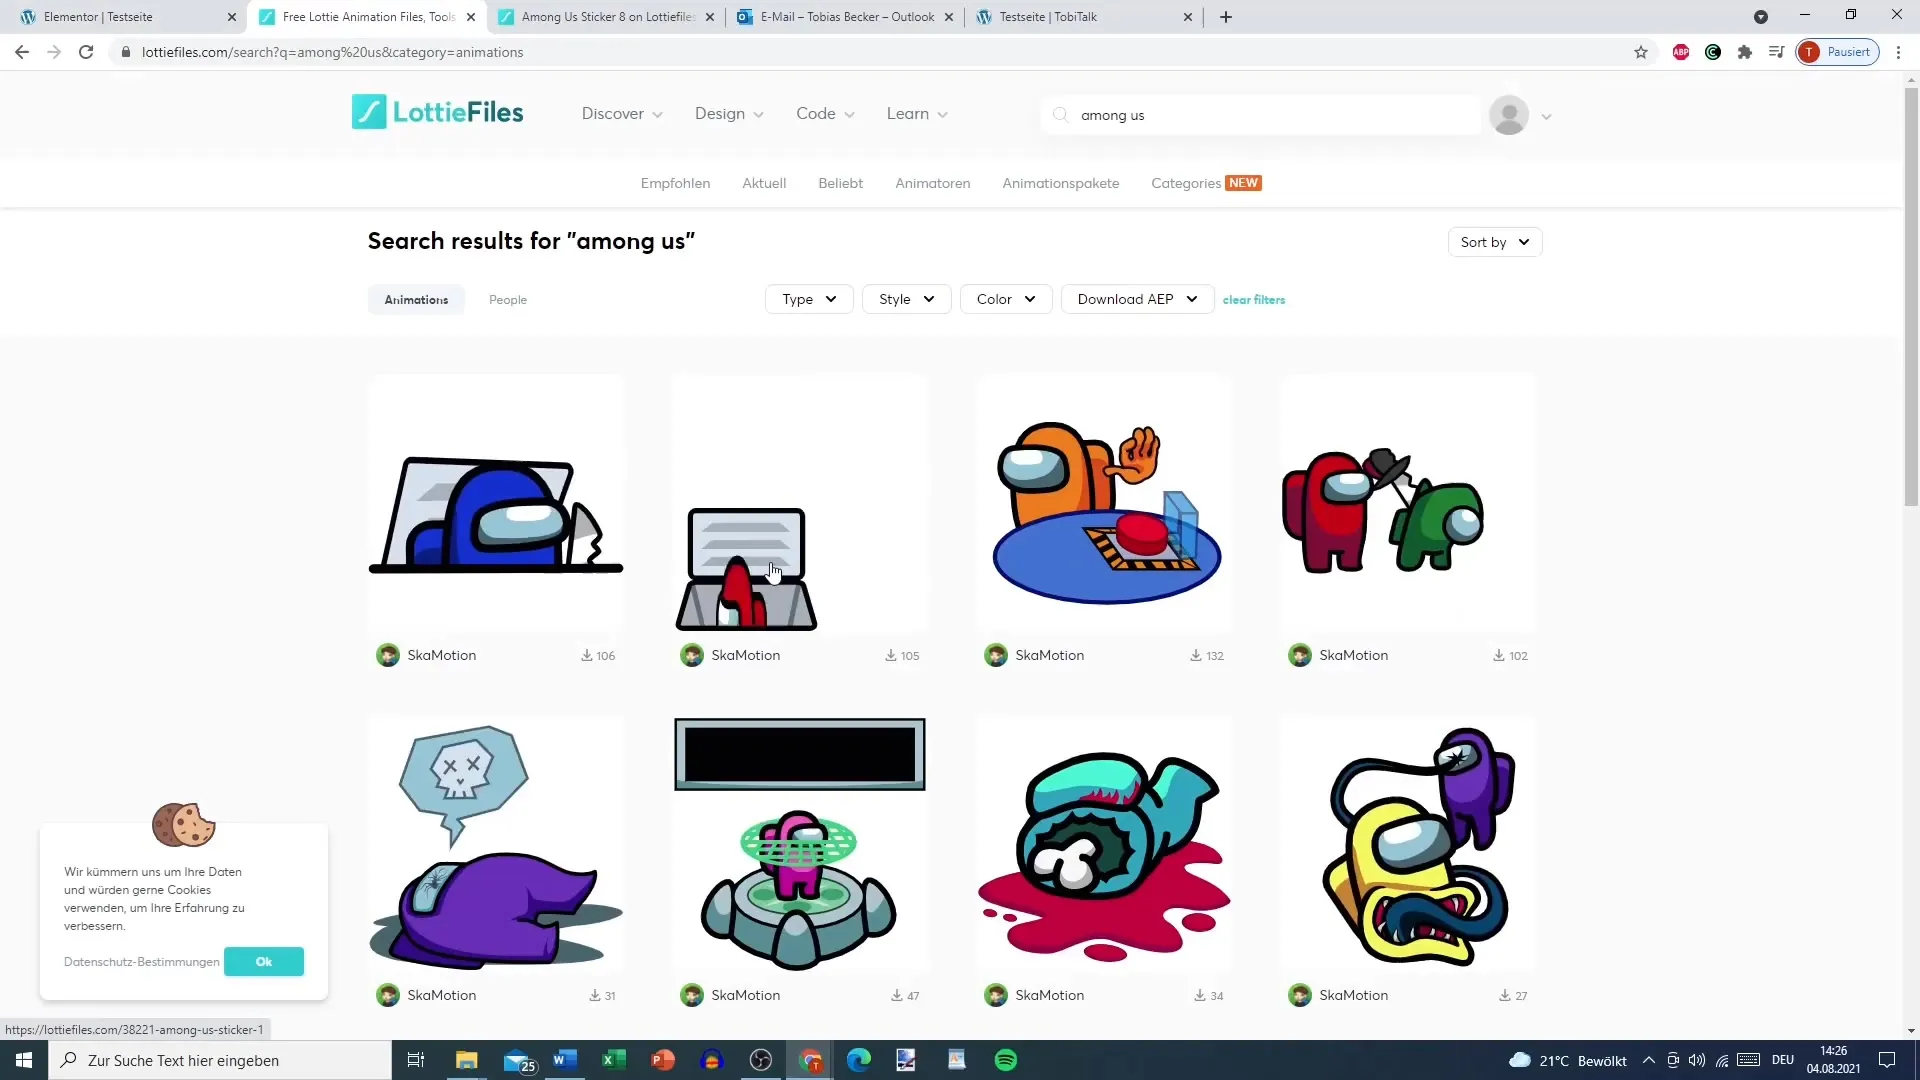Screen dimensions: 1920x1080
Task: Expand the Design menu
Action: coord(729,114)
